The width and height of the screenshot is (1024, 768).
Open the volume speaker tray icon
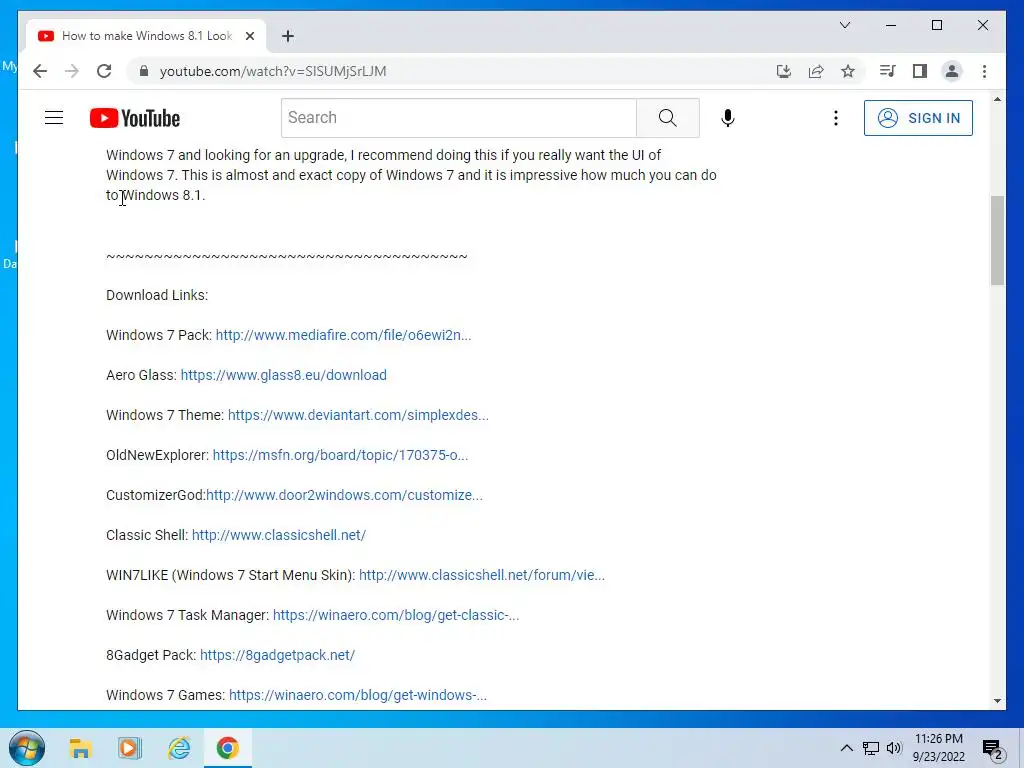pyautogui.click(x=894, y=748)
